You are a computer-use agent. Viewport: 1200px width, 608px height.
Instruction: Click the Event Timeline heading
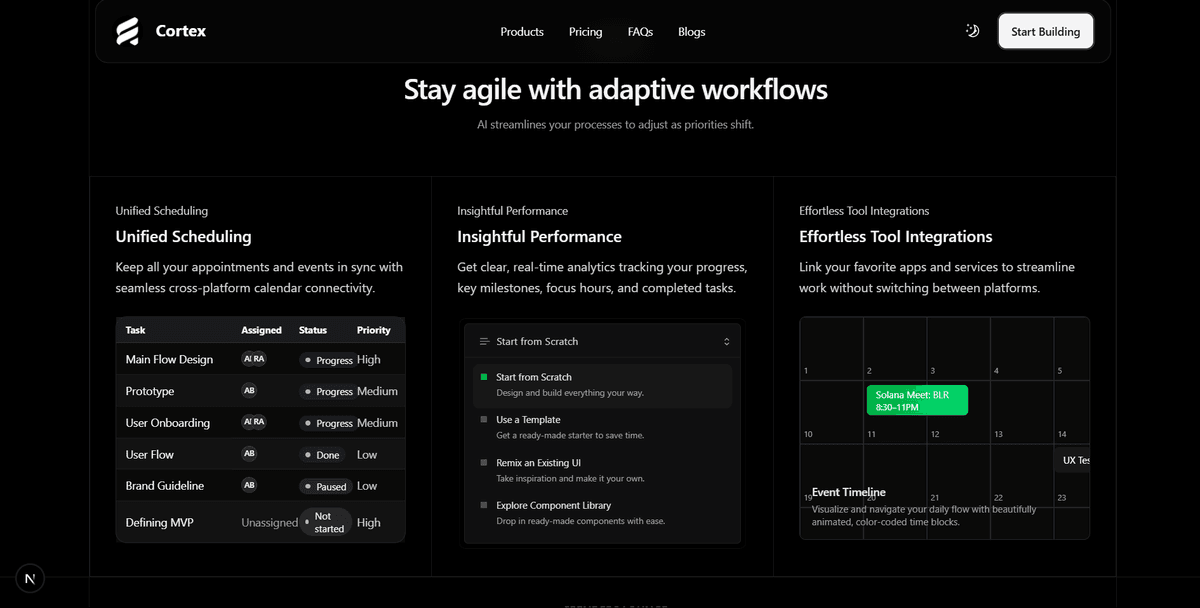click(849, 492)
